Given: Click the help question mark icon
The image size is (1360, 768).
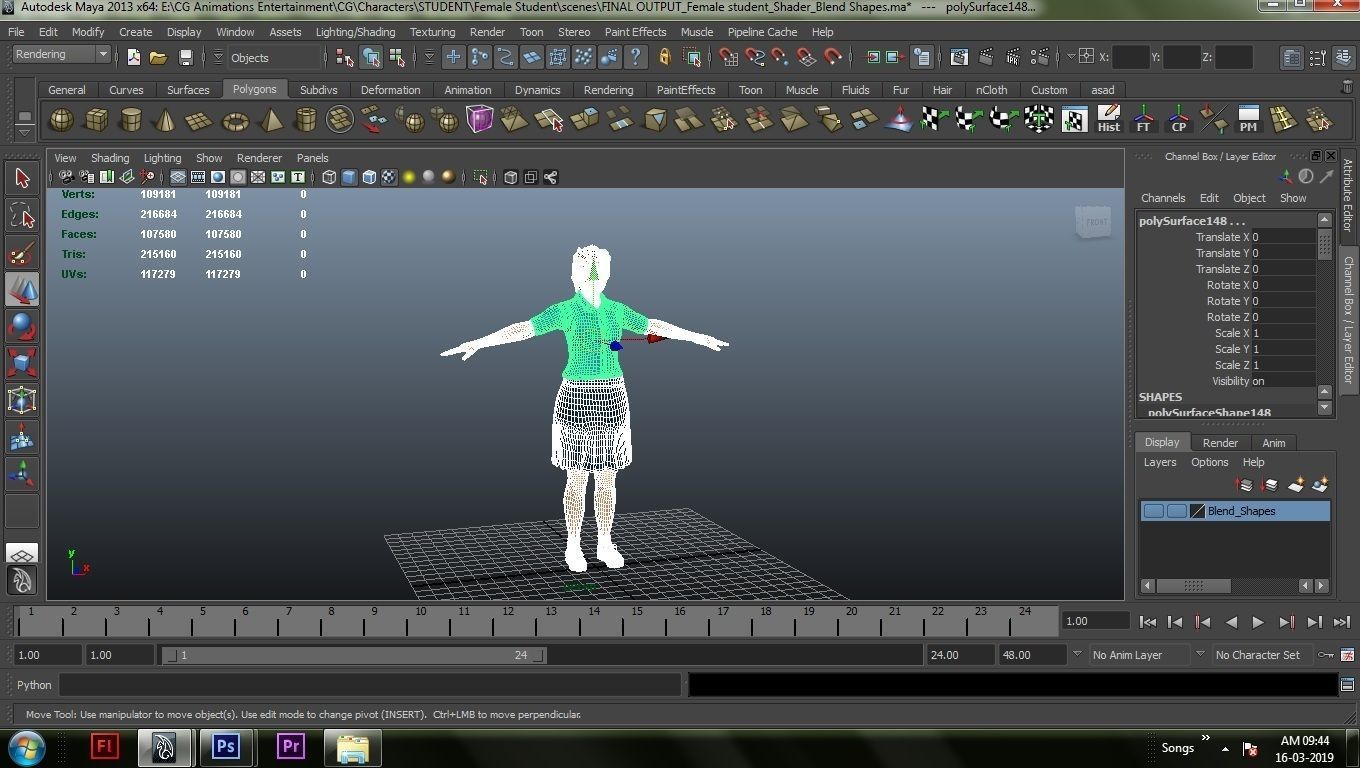Looking at the screenshot, I should coord(635,57).
